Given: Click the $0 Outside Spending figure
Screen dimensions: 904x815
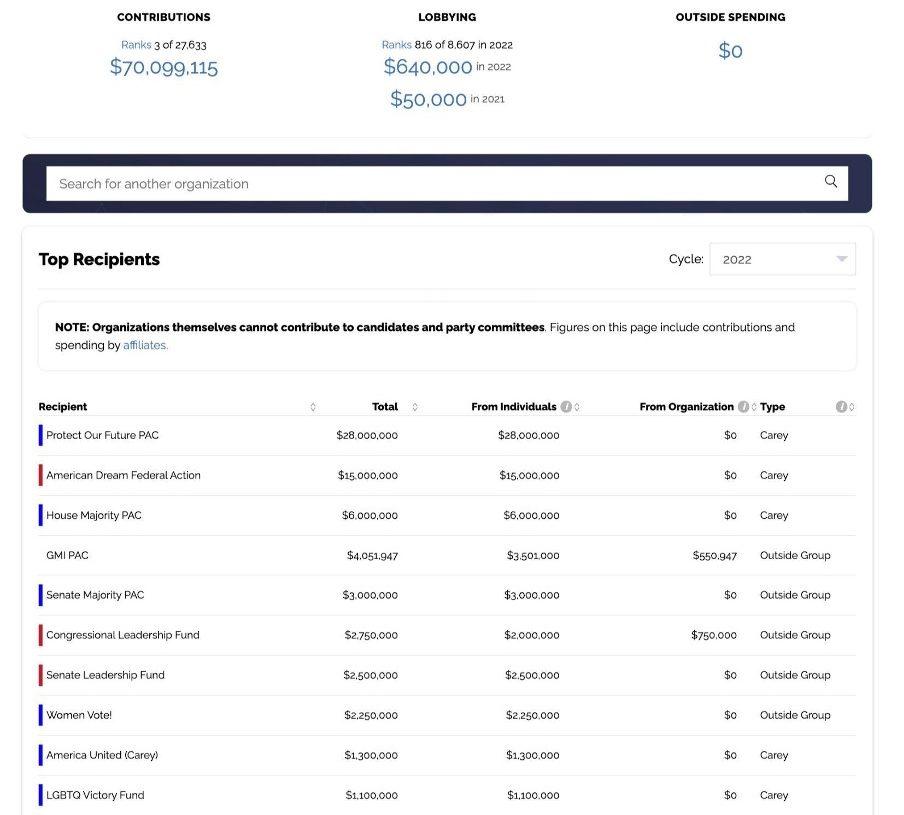Looking at the screenshot, I should click(x=730, y=51).
